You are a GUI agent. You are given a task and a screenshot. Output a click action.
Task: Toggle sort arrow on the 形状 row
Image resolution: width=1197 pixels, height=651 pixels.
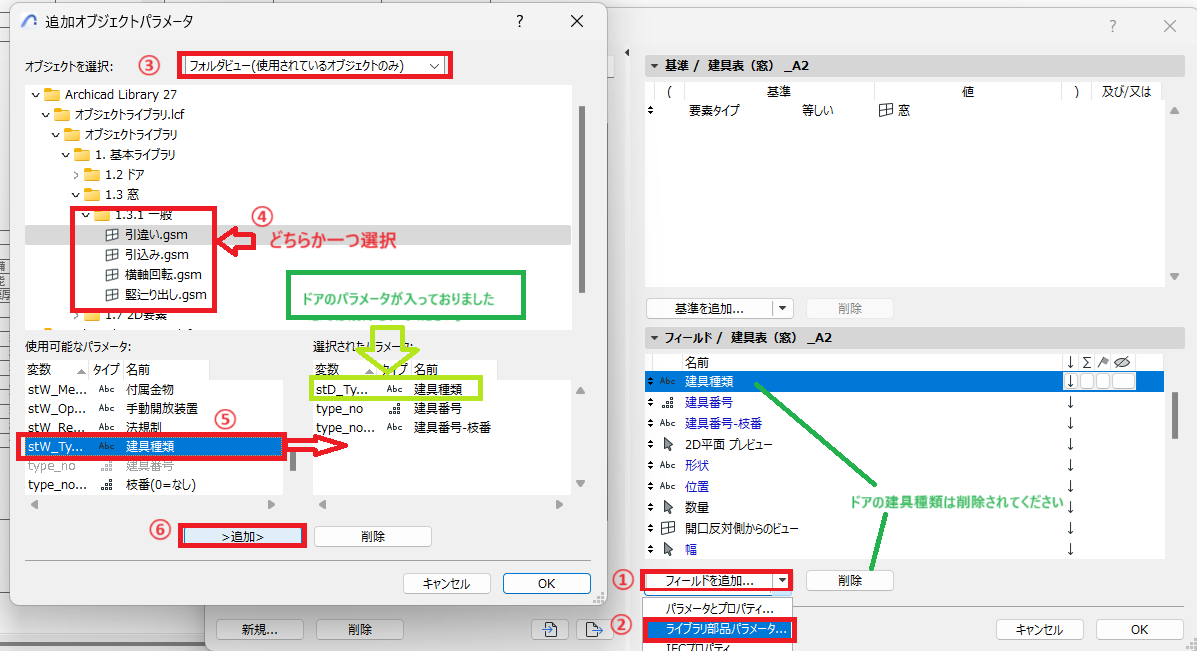coord(1071,465)
